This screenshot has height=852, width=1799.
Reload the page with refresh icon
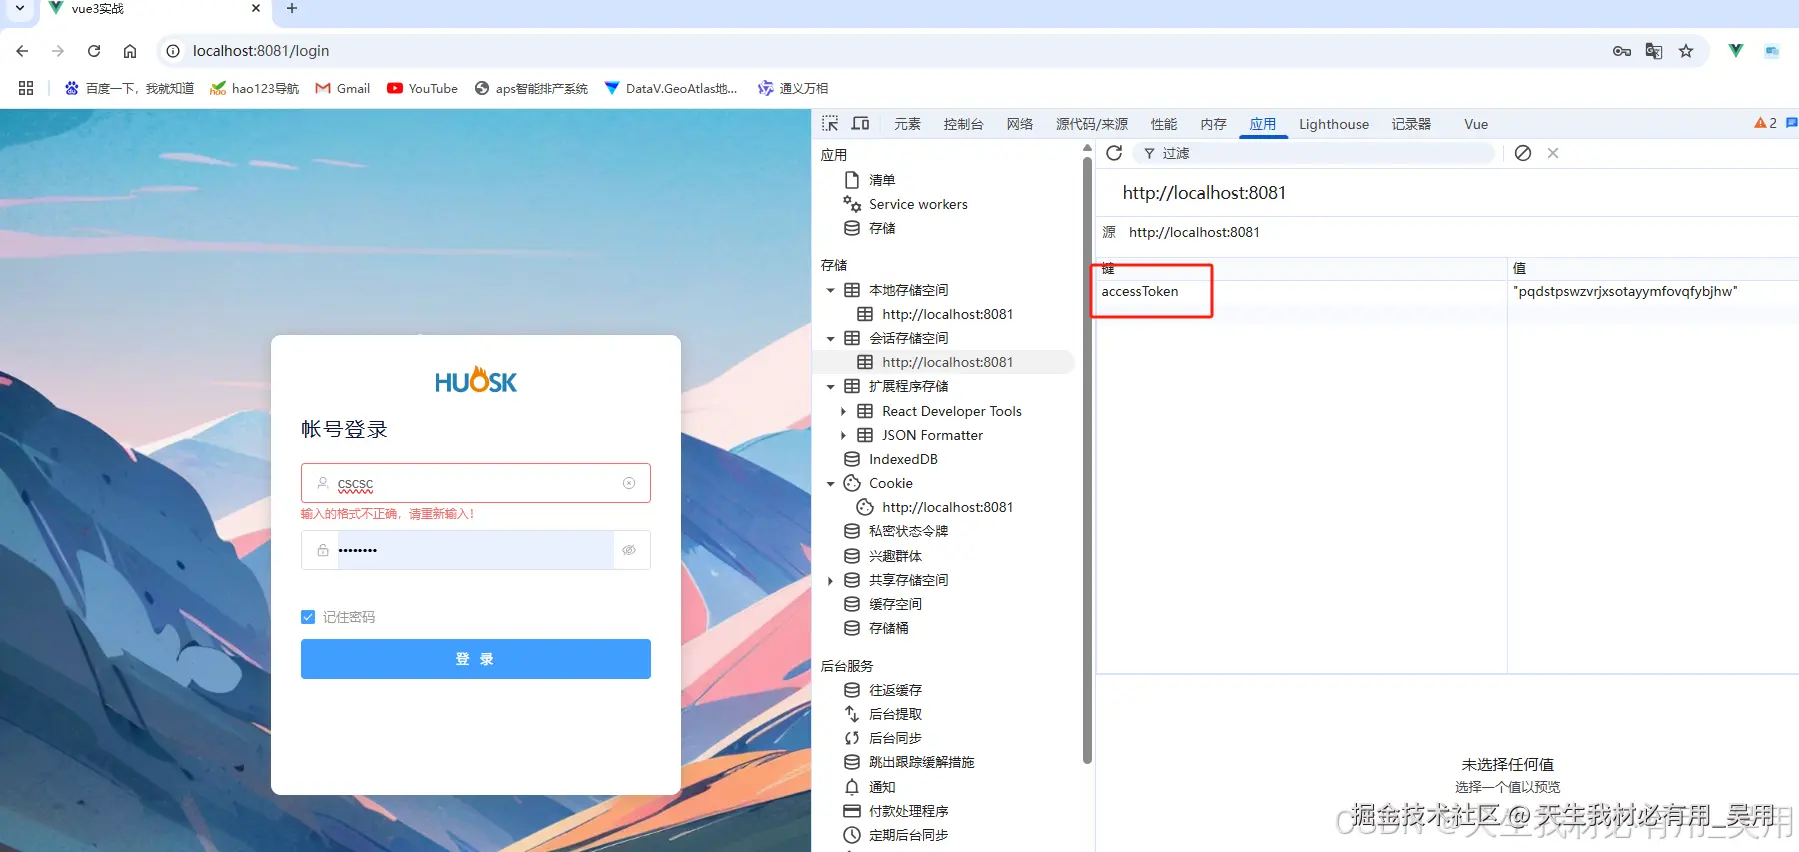point(94,51)
